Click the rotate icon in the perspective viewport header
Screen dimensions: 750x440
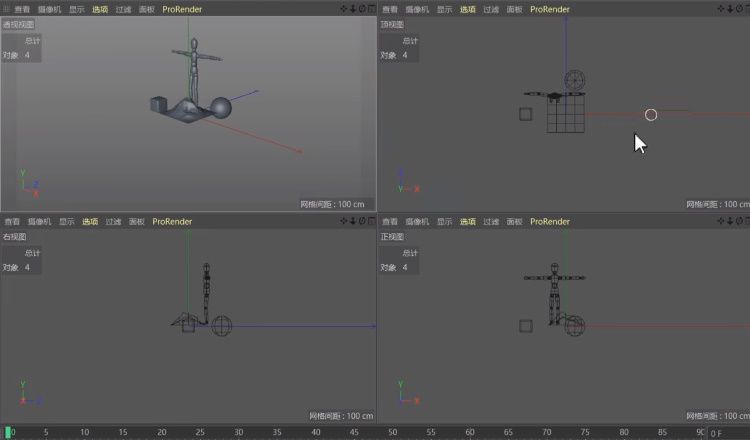tap(361, 9)
